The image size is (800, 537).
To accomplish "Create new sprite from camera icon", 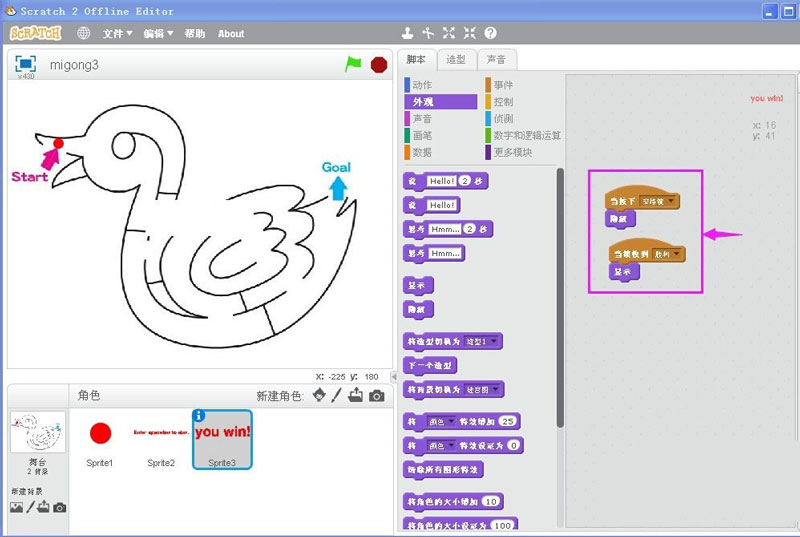I will (x=377, y=396).
